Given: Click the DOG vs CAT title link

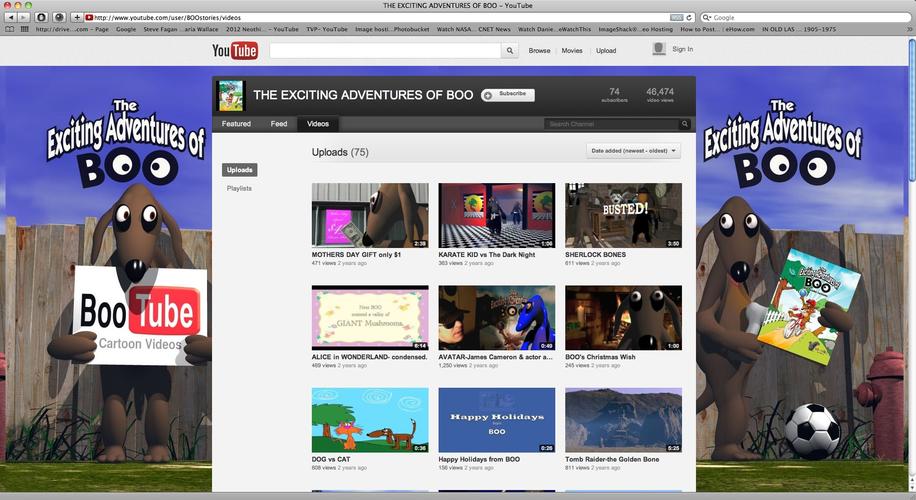Looking at the screenshot, I should (331, 459).
